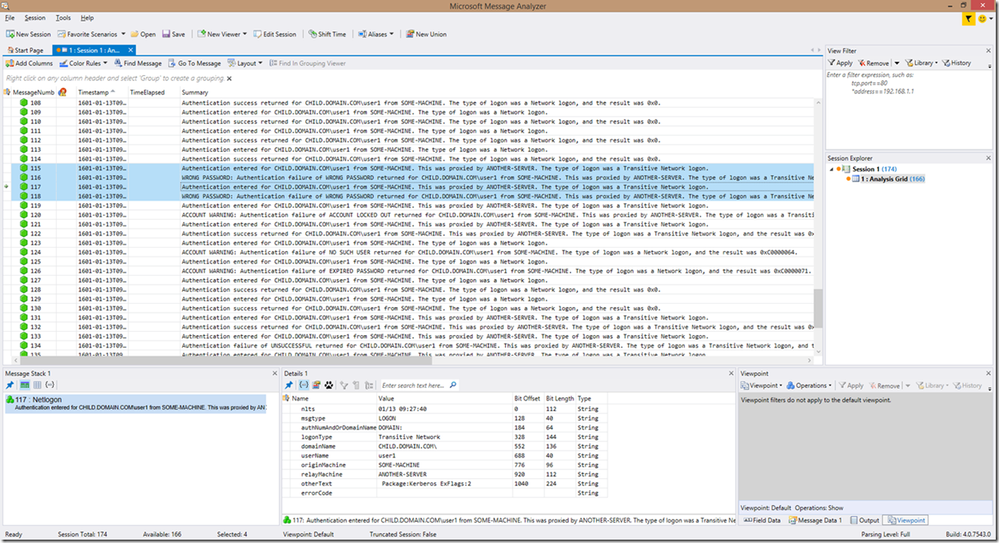Click inside the filter expression text box
This screenshot has width=999, height=543.
tap(909, 110)
